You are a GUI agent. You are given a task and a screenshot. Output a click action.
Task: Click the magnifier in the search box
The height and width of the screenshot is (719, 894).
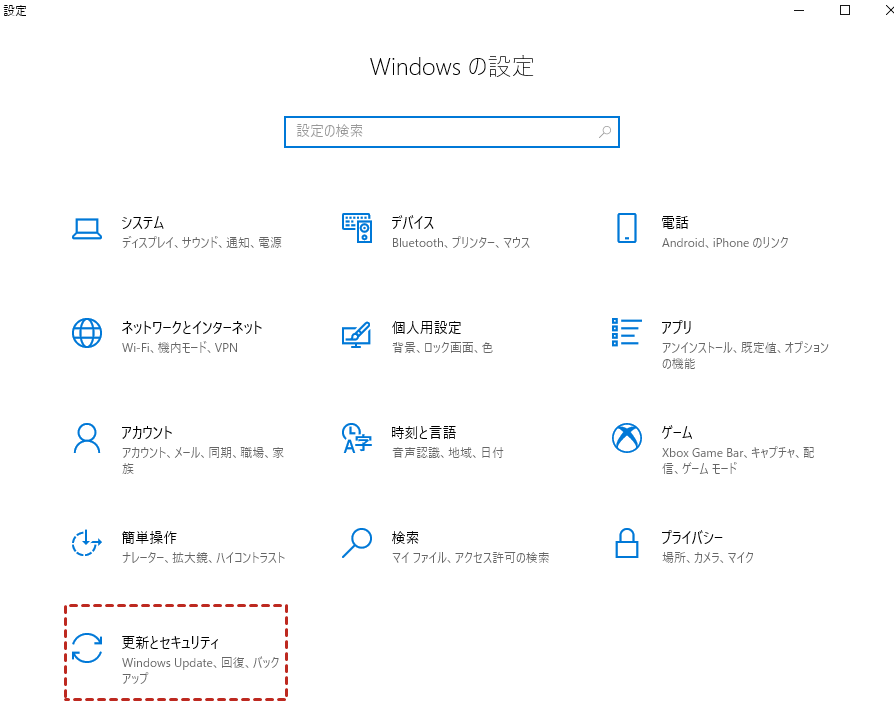605,132
